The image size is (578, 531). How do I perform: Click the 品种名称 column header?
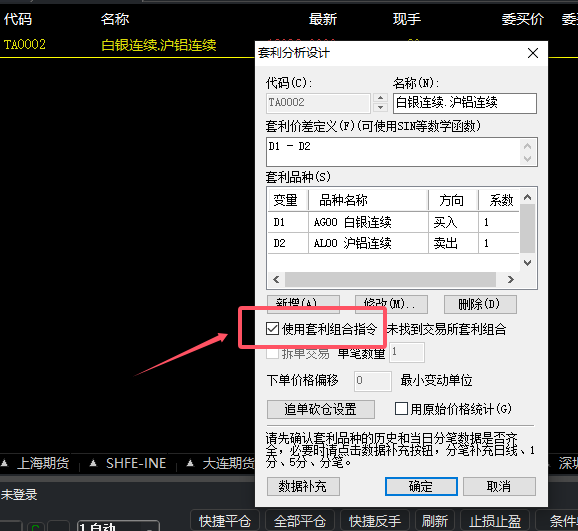pyautogui.click(x=368, y=200)
